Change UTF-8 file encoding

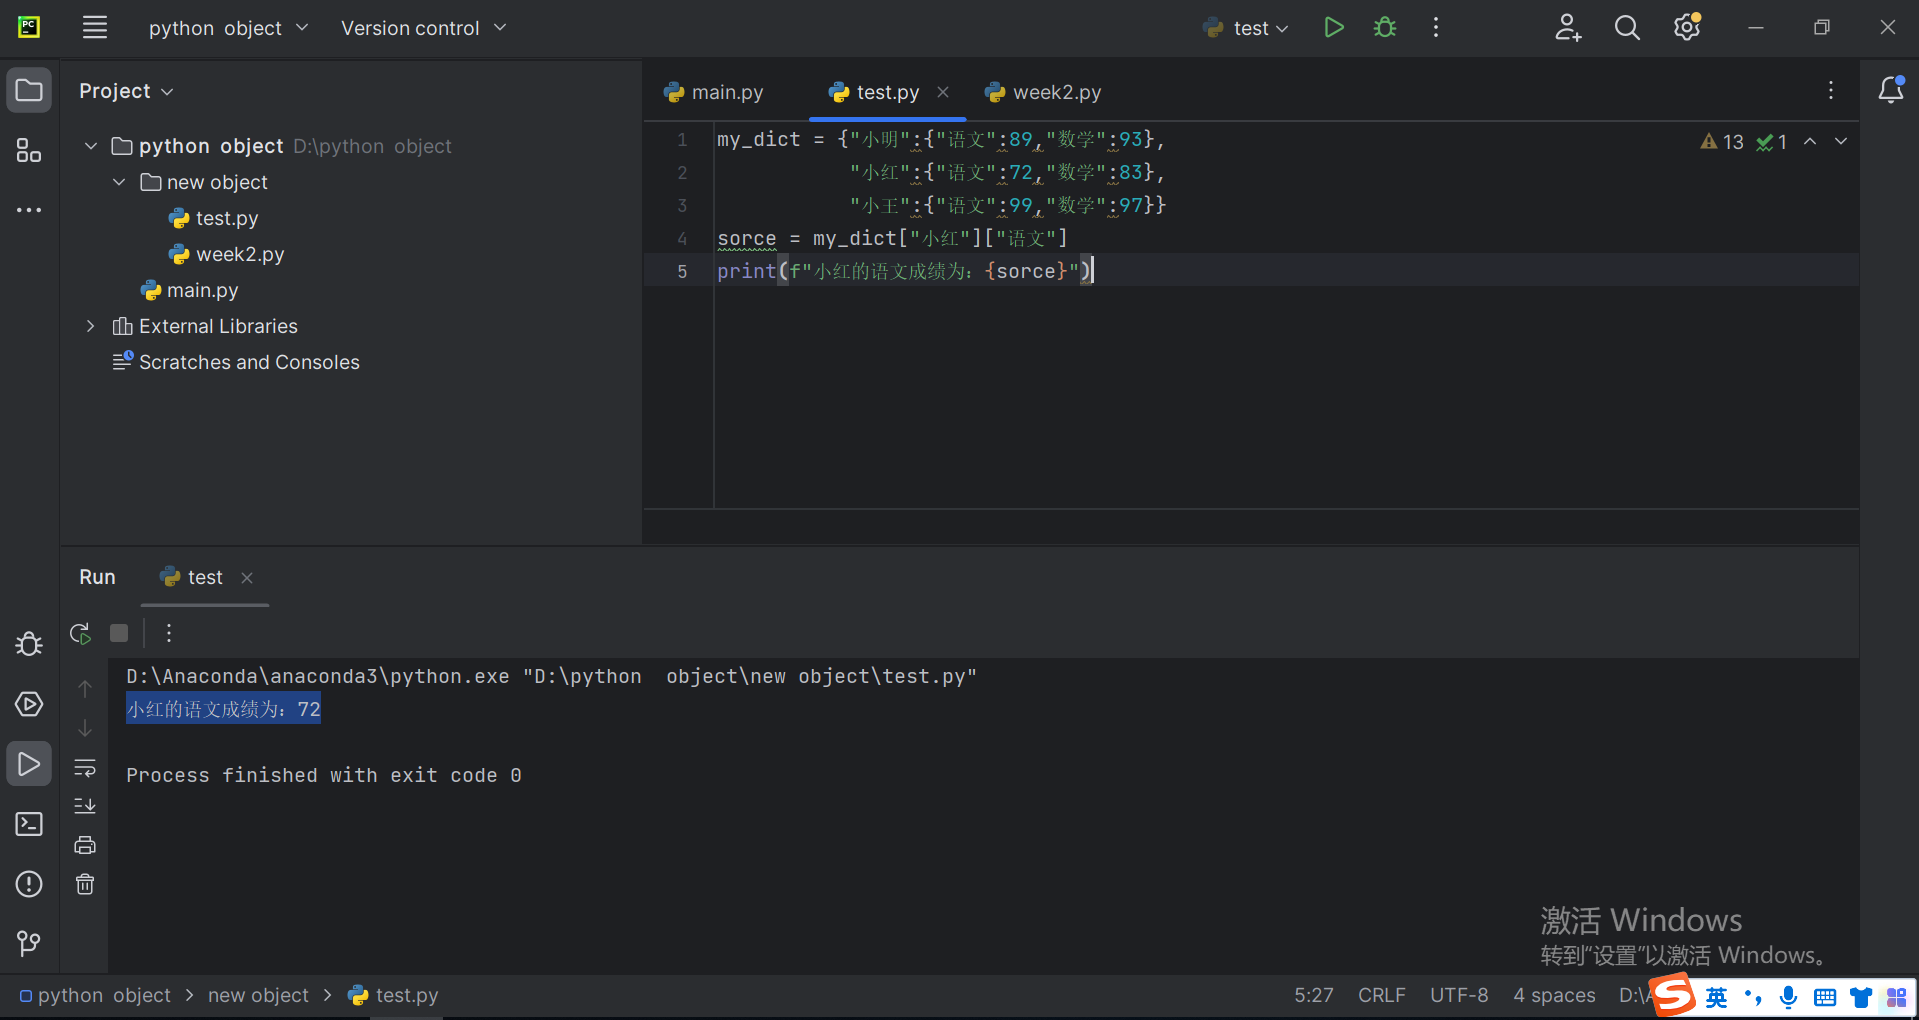point(1459,995)
